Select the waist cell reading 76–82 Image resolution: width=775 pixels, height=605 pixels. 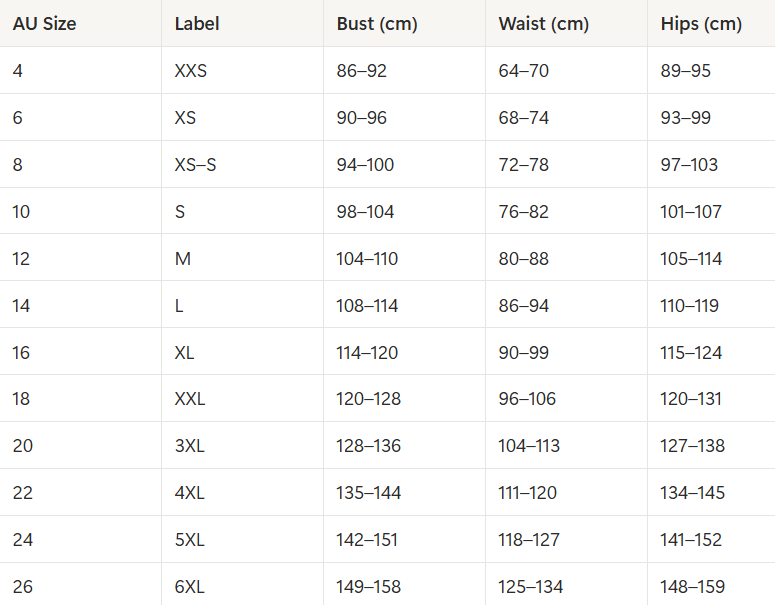pos(524,212)
